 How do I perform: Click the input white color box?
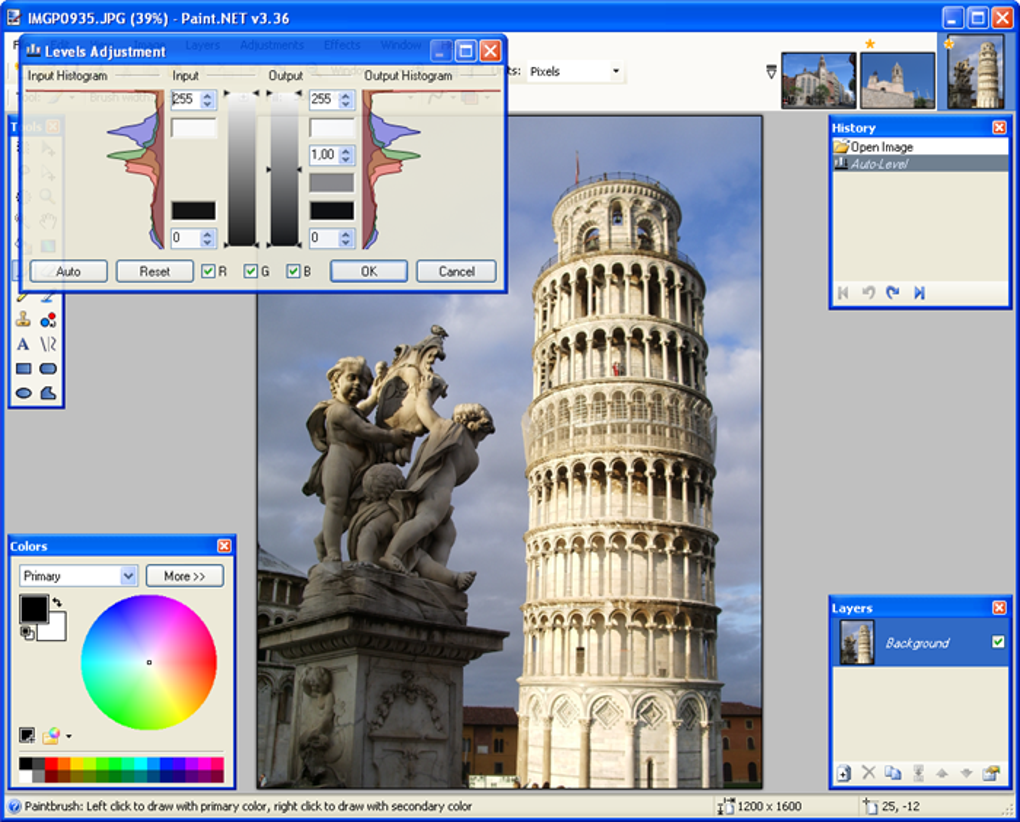click(x=194, y=127)
